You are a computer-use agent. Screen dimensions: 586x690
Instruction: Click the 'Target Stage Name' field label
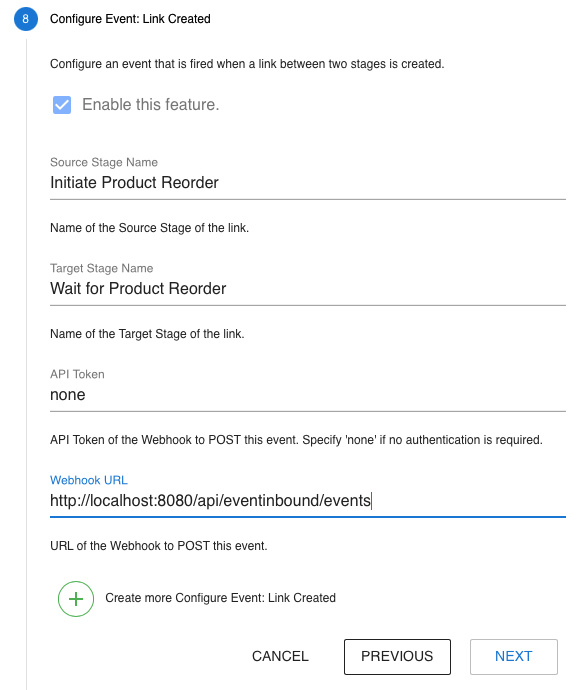pos(102,268)
